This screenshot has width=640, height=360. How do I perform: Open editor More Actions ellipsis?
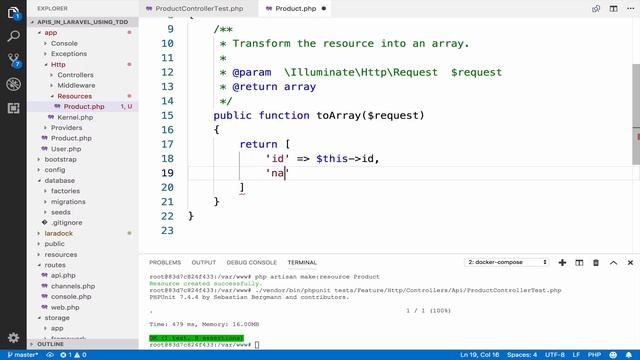point(630,9)
